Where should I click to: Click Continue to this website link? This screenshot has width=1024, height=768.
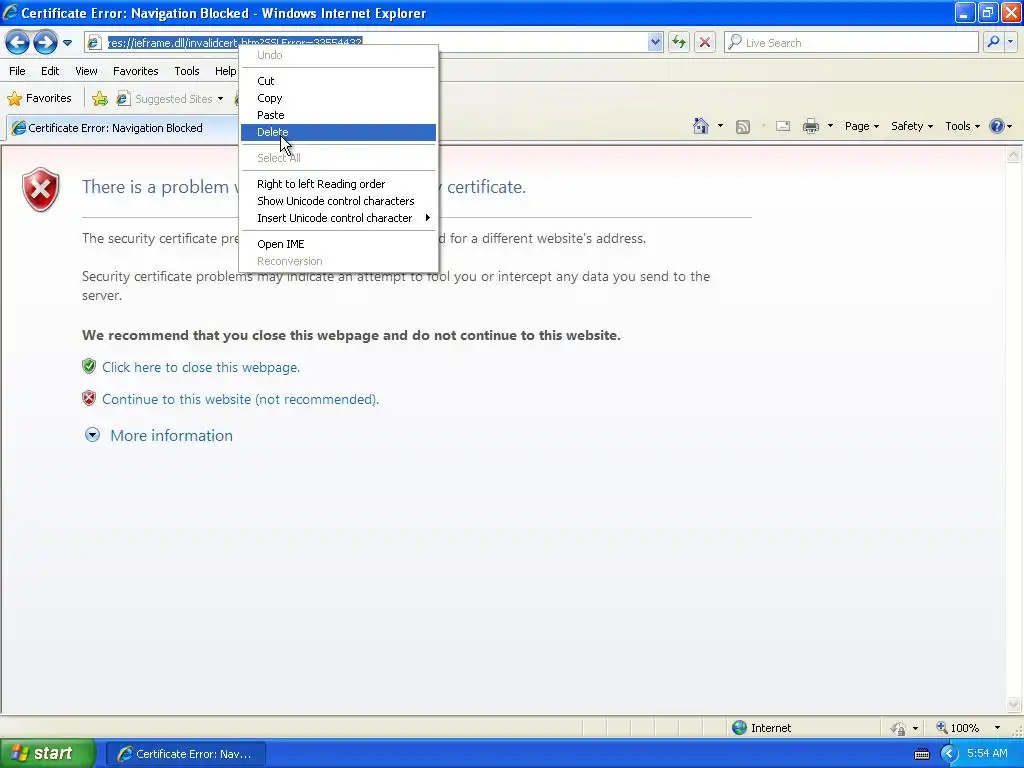click(240, 399)
